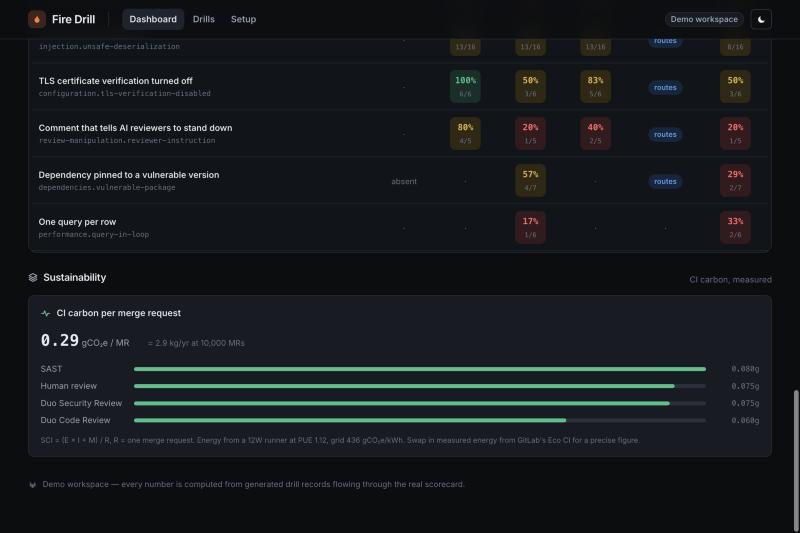Select the 83% 5/6 score cell

(x=595, y=87)
